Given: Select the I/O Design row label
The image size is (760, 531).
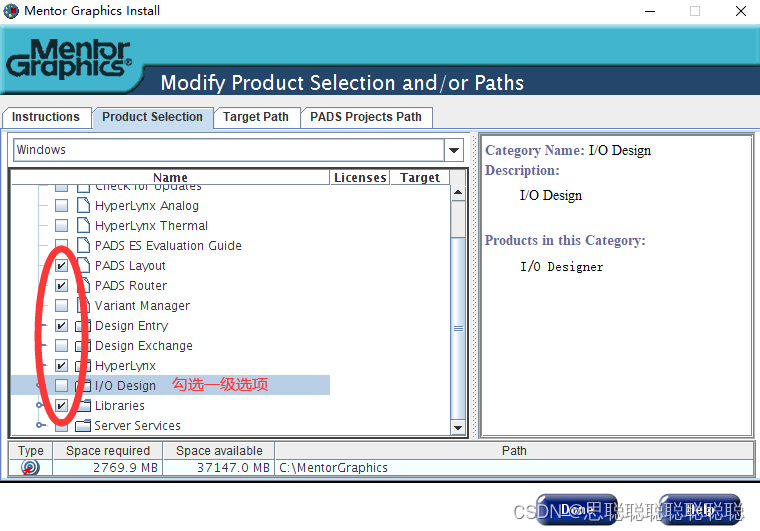Looking at the screenshot, I should pos(126,386).
